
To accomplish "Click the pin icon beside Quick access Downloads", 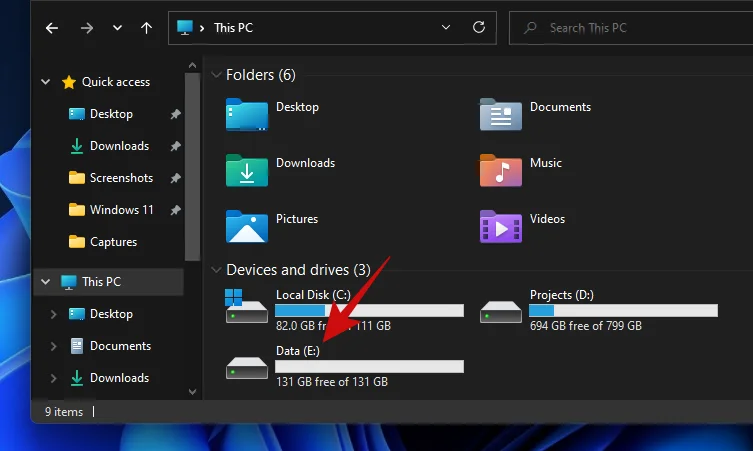I will [x=175, y=146].
